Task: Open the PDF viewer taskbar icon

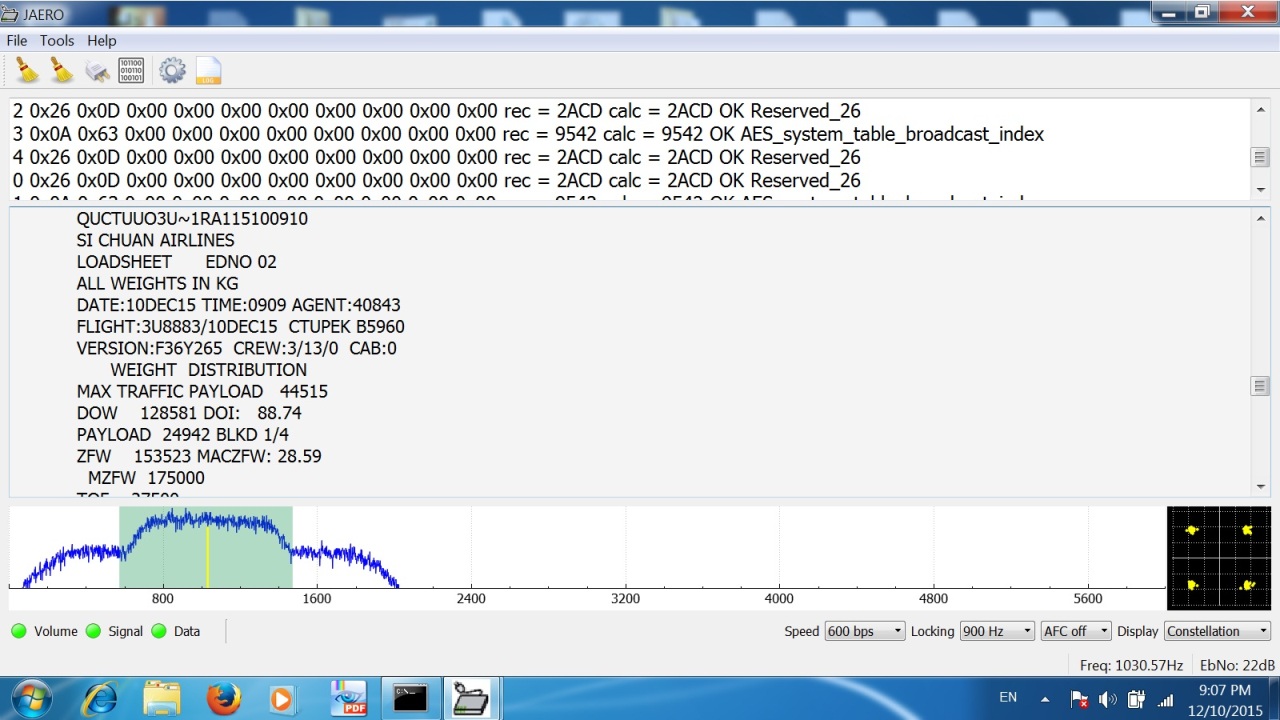Action: coord(350,698)
